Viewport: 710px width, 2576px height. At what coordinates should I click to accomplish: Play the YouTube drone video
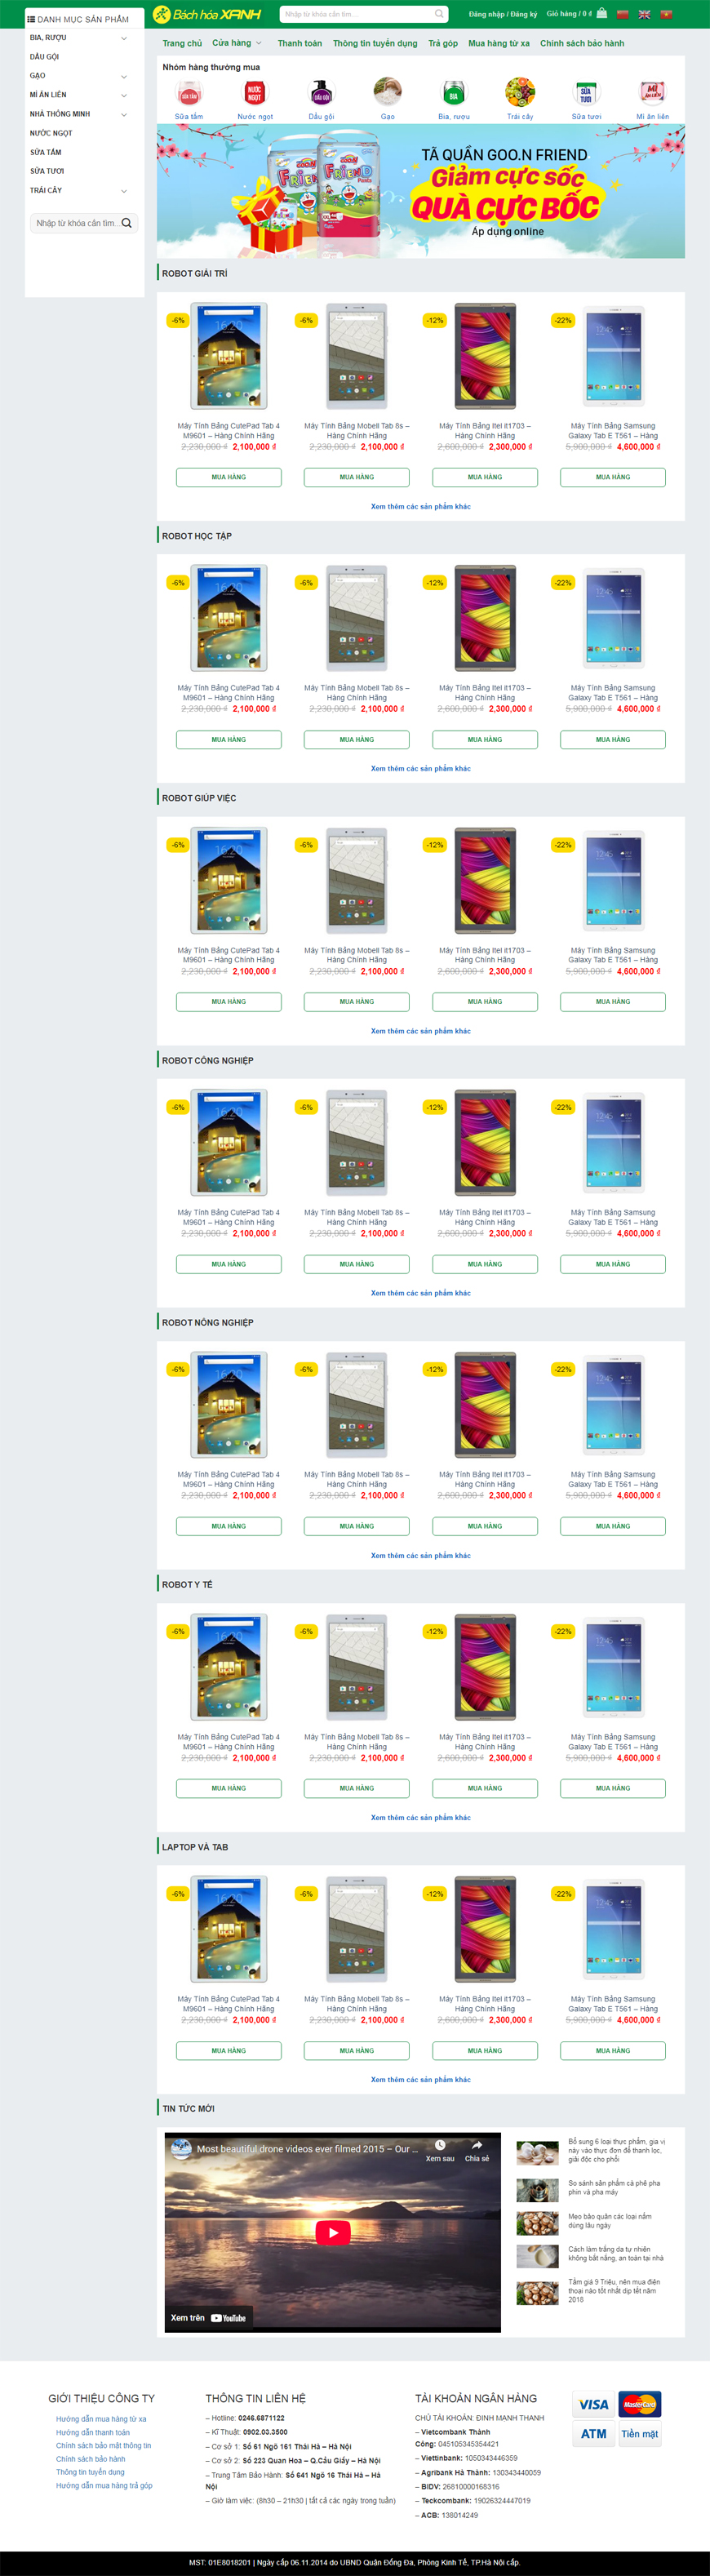pos(333,2233)
